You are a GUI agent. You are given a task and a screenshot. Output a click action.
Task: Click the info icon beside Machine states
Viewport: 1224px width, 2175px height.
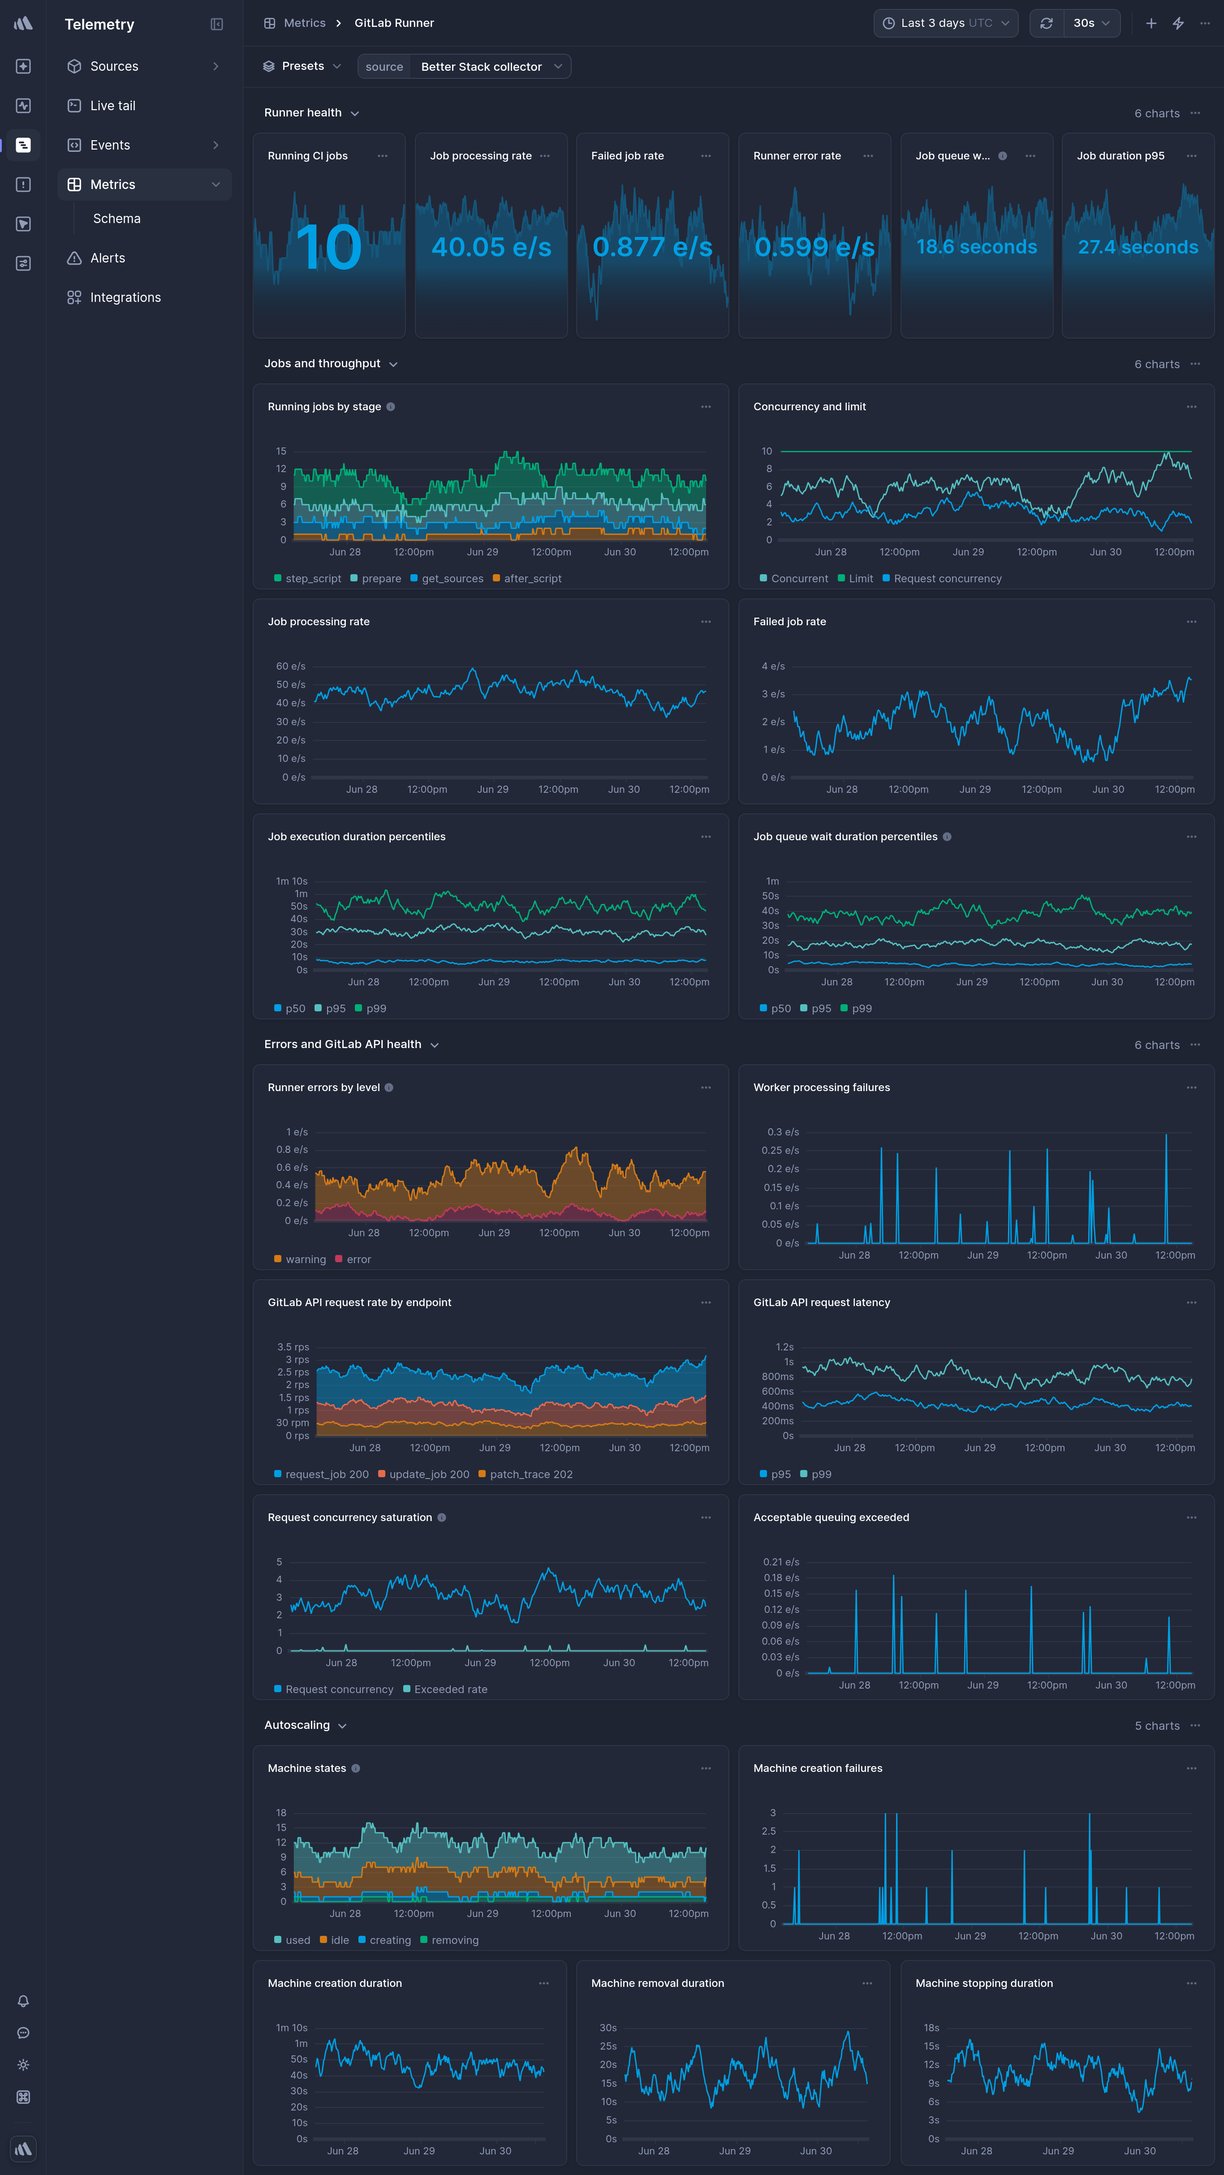click(x=356, y=1768)
